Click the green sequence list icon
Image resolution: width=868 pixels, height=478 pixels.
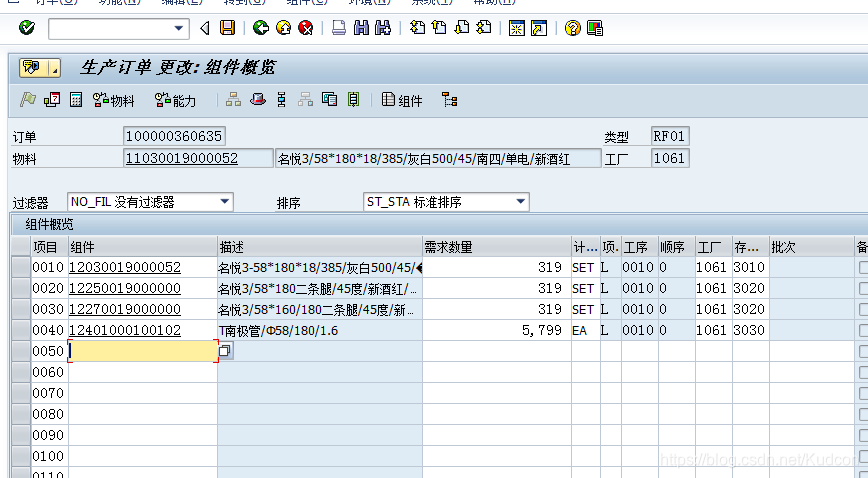pos(353,100)
